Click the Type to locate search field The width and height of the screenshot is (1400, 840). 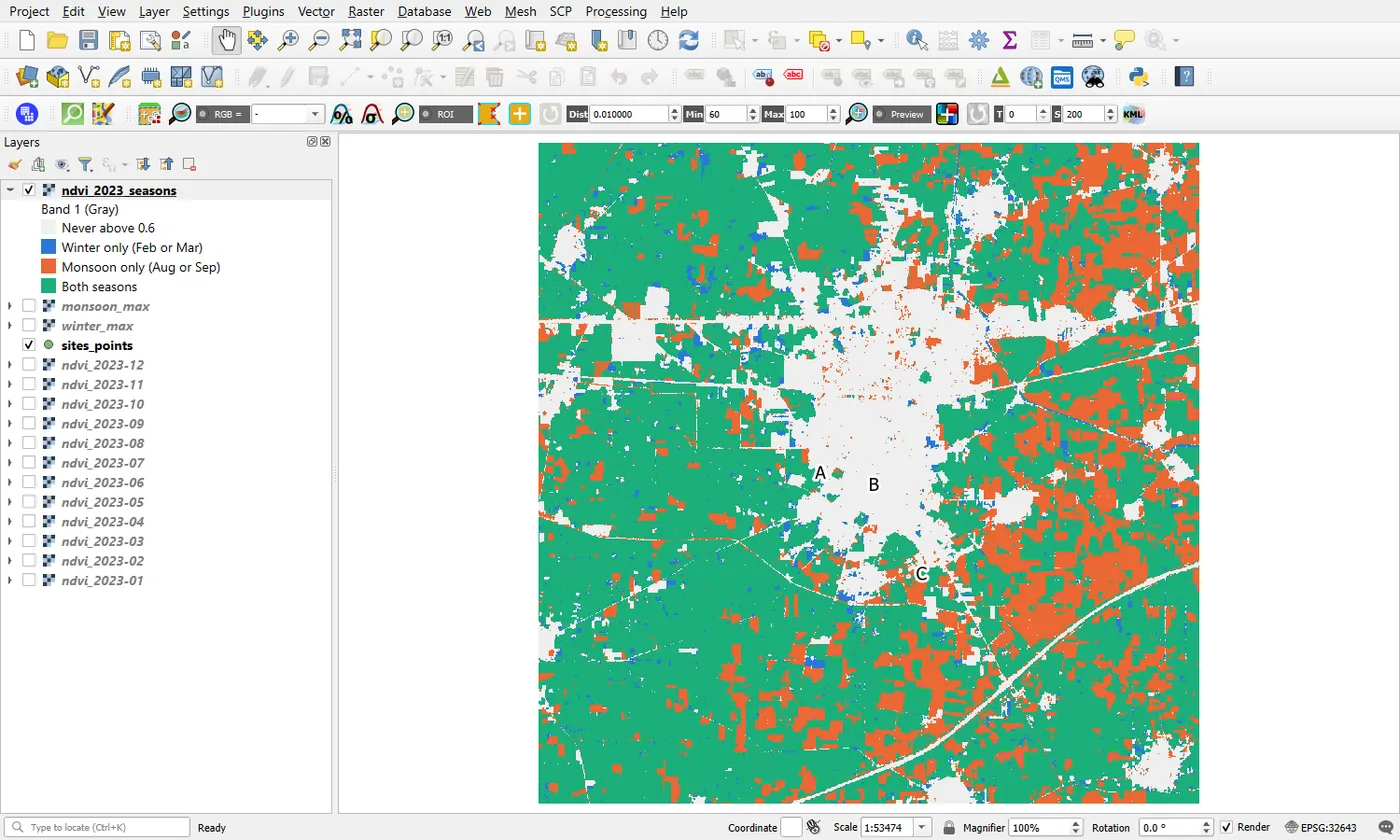click(98, 828)
